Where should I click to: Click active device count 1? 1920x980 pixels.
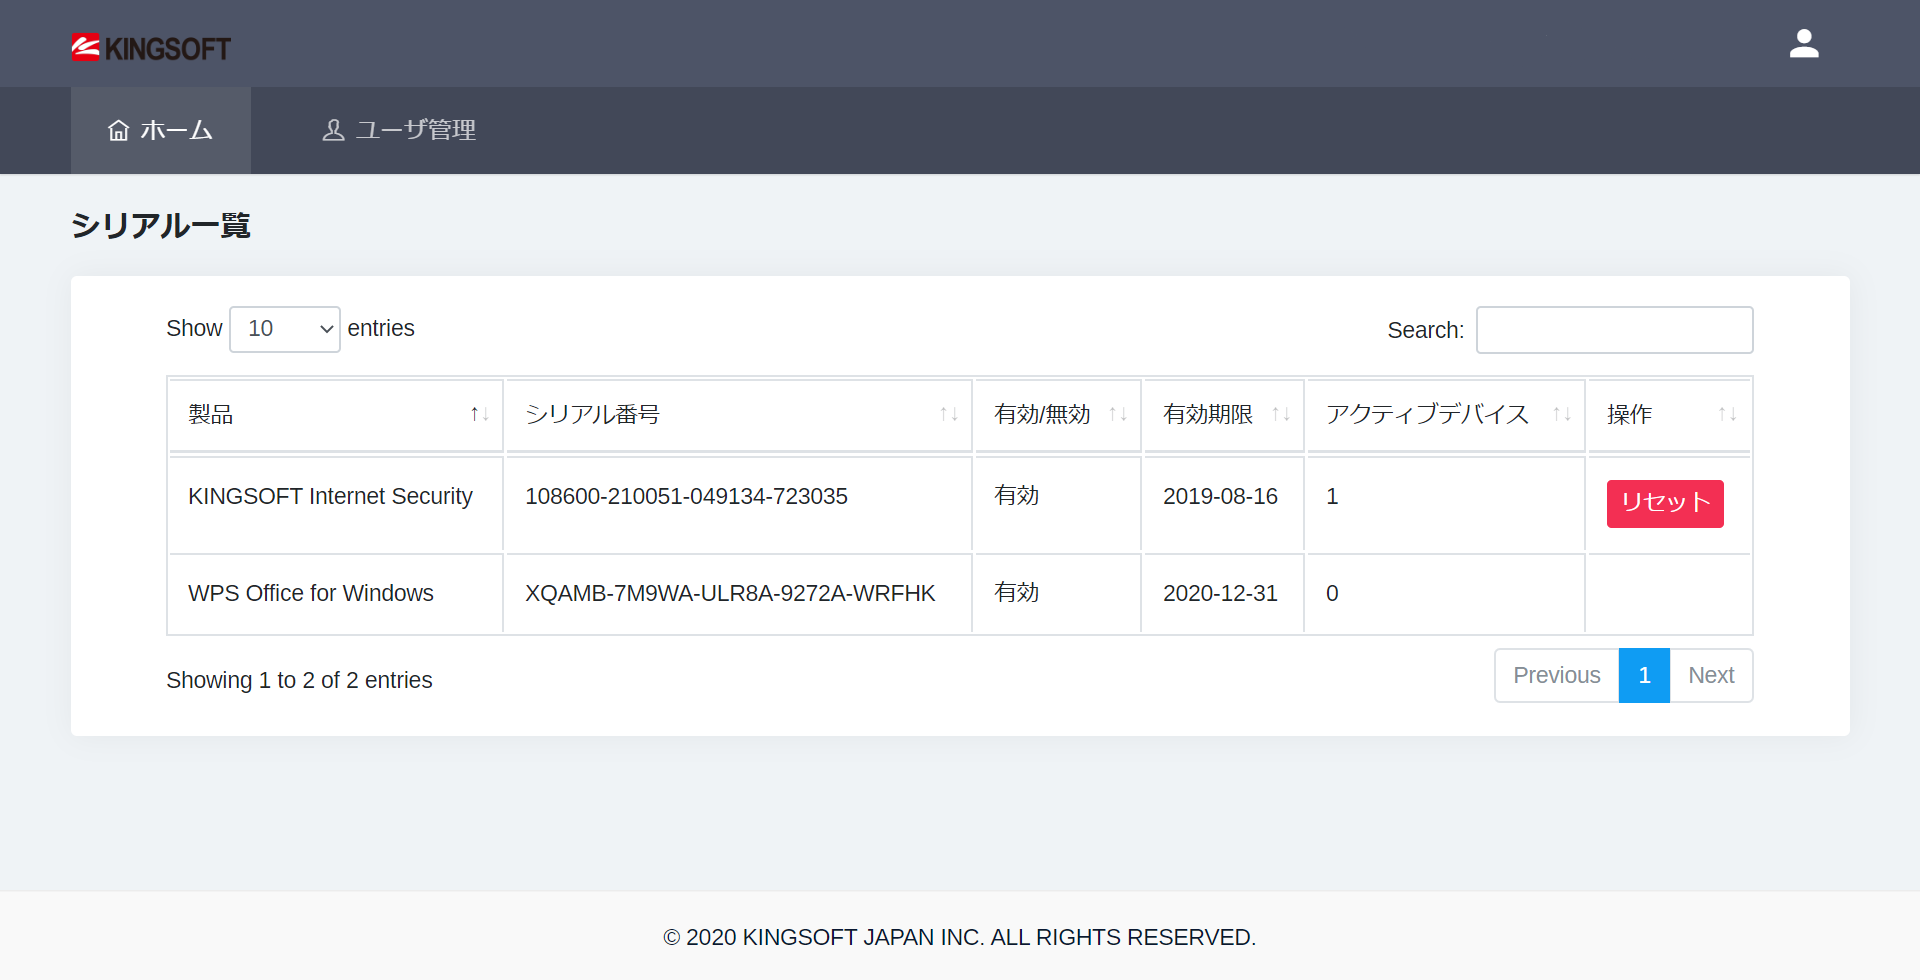(x=1332, y=496)
